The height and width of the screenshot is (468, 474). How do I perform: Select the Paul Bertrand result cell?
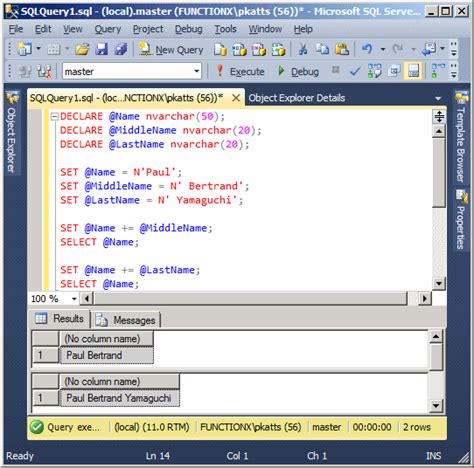pyautogui.click(x=107, y=355)
